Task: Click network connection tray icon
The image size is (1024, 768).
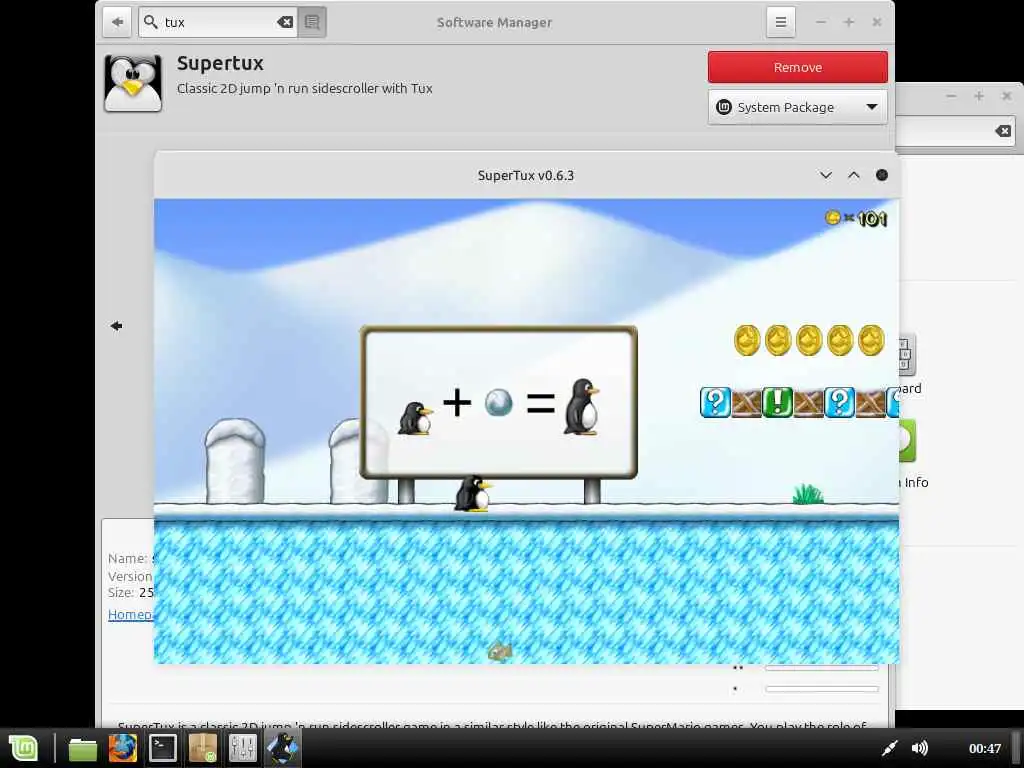Action: pos(889,748)
